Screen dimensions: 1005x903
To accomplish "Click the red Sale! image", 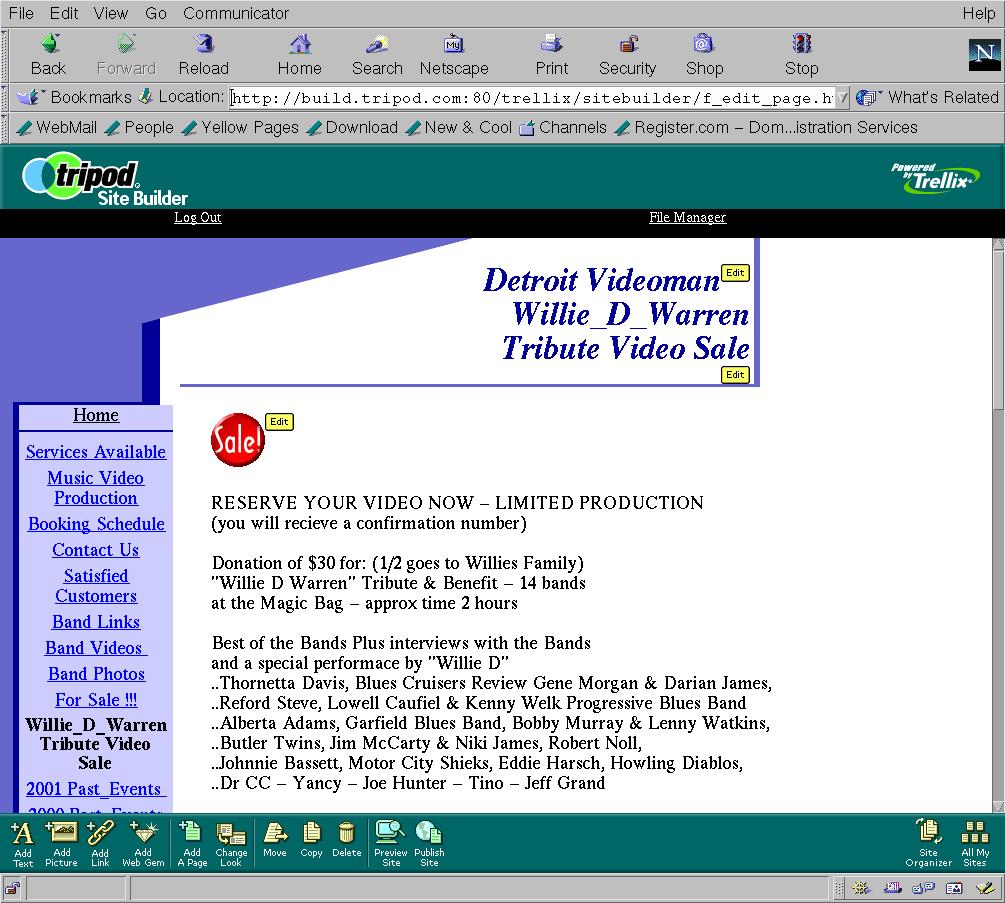I will pos(237,440).
